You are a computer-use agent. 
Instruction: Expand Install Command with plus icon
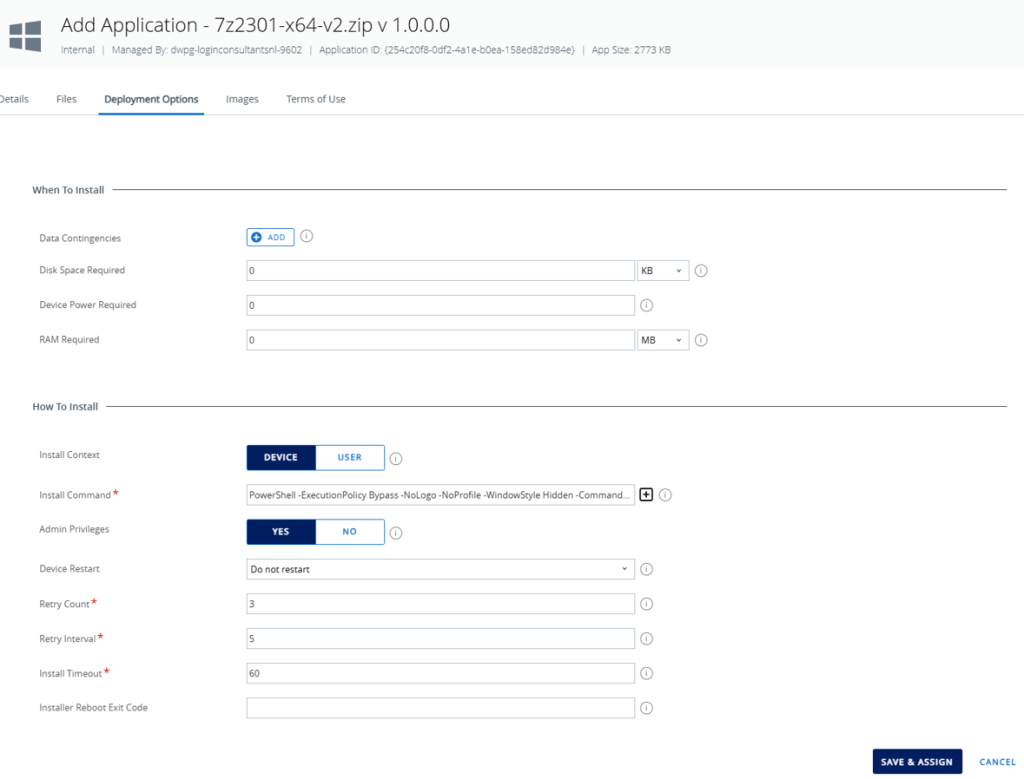pos(646,494)
